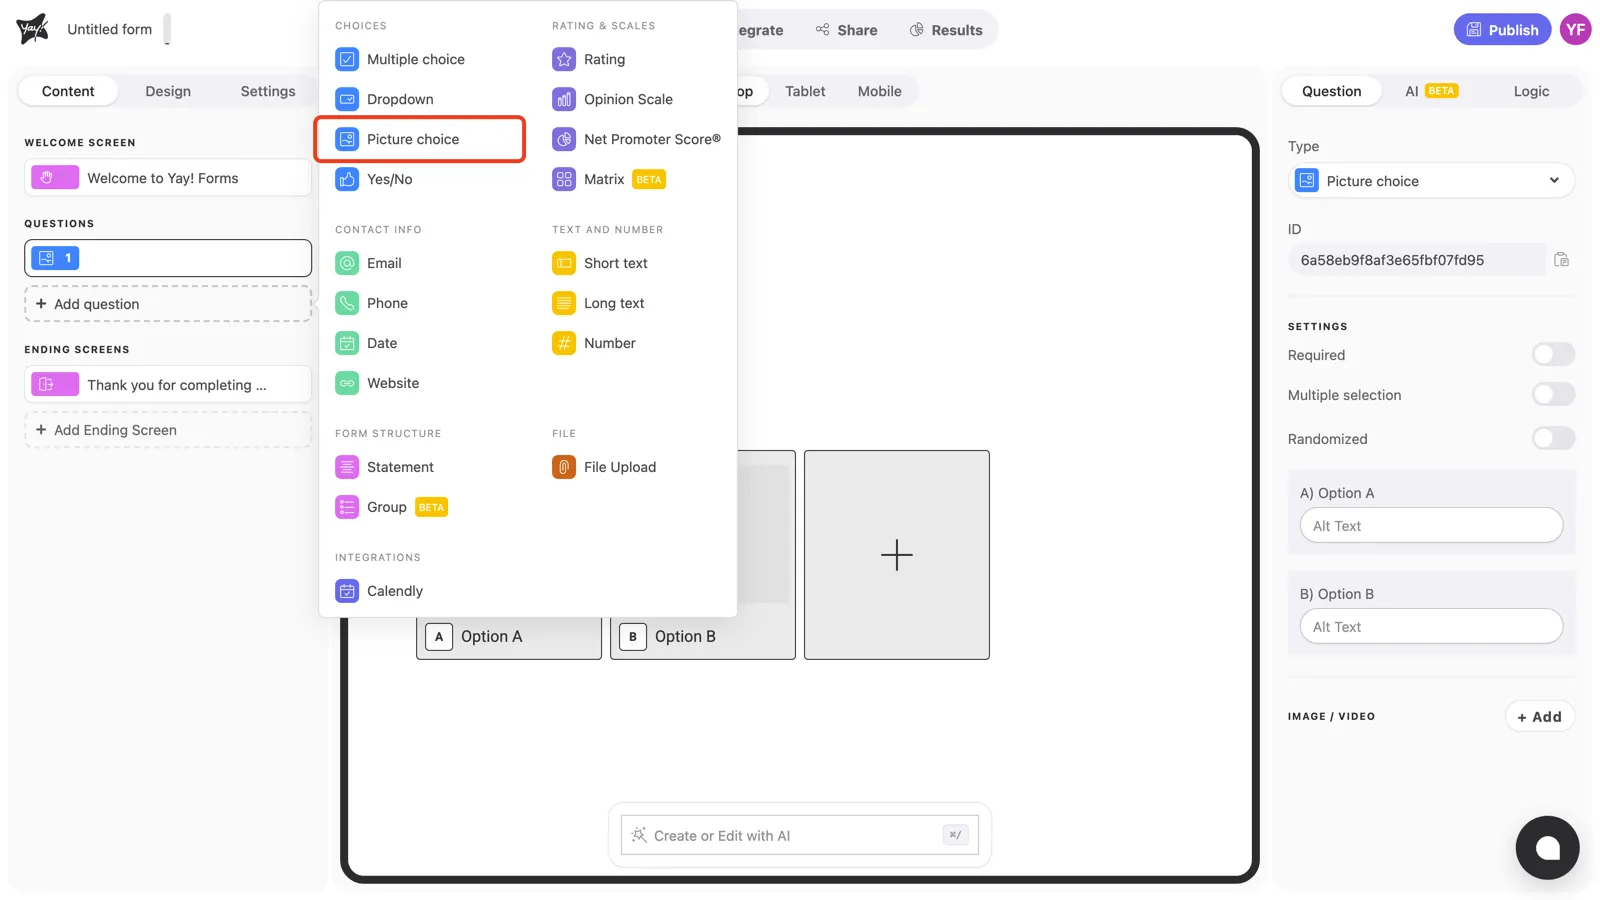This screenshot has width=1600, height=900.
Task: Open the Share option
Action: 846,30
